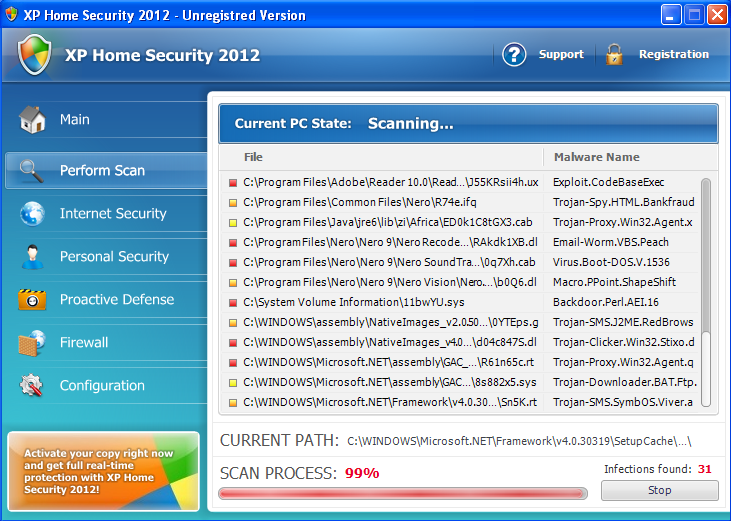Open the Registration link
This screenshot has width=731, height=521.
click(673, 55)
